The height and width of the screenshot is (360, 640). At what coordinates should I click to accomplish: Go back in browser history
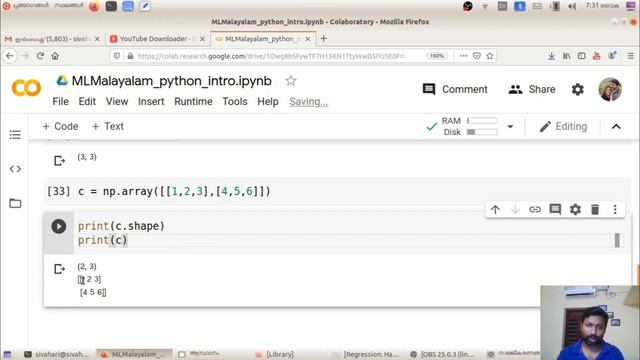point(10,56)
